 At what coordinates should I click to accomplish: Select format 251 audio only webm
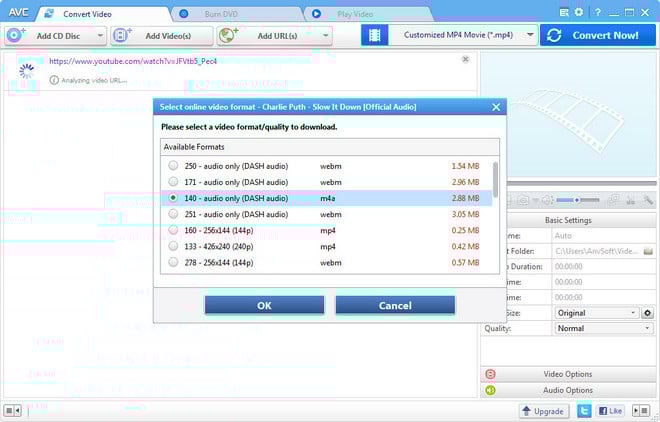(x=326, y=214)
